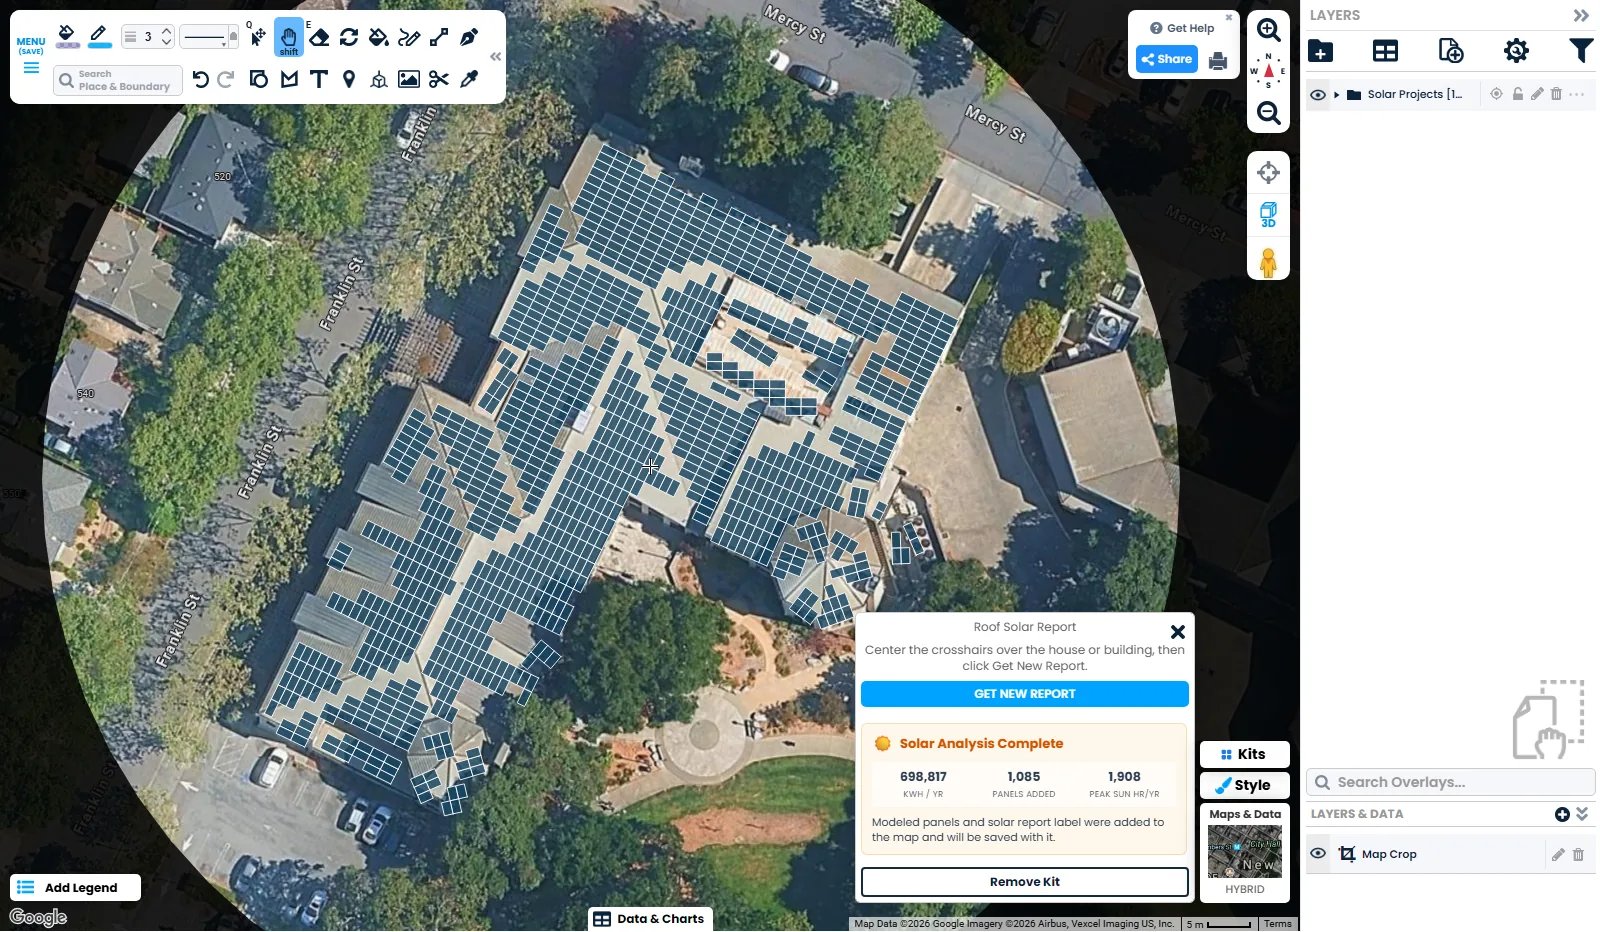Choose the straight line segment tool
Image resolution: width=1600 pixels, height=932 pixels.
coord(439,37)
